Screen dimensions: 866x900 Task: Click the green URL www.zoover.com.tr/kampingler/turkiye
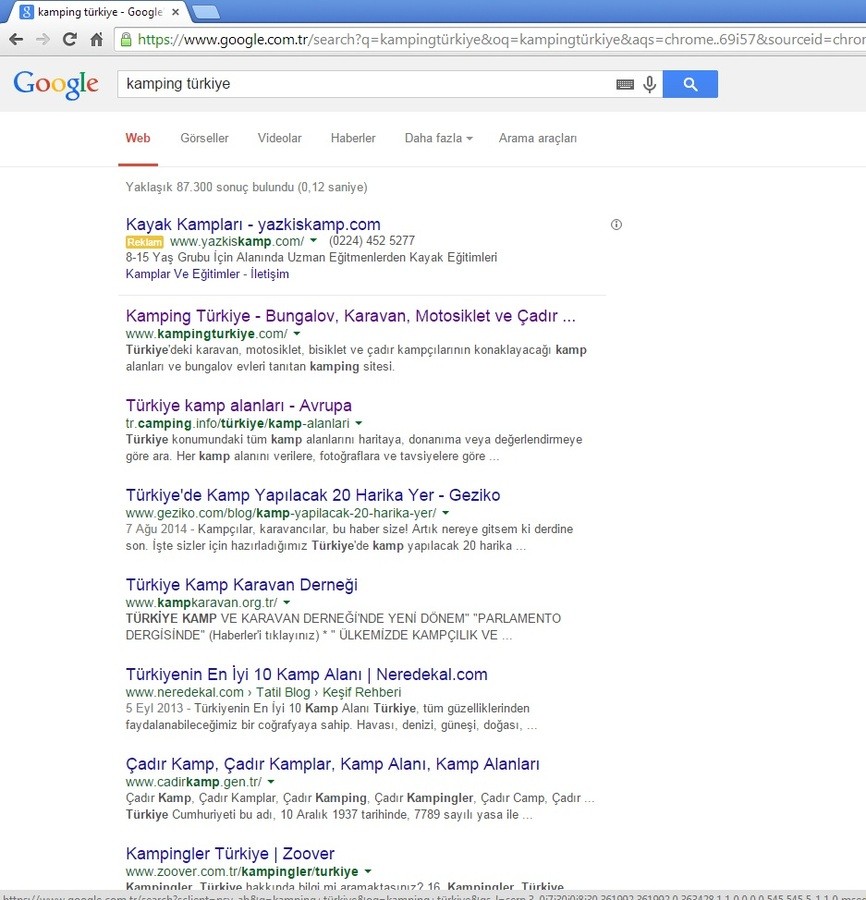click(242, 871)
